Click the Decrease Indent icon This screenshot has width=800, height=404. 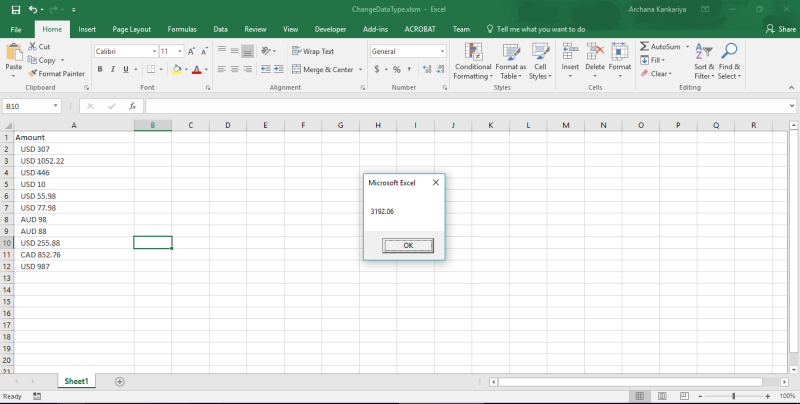(265, 69)
